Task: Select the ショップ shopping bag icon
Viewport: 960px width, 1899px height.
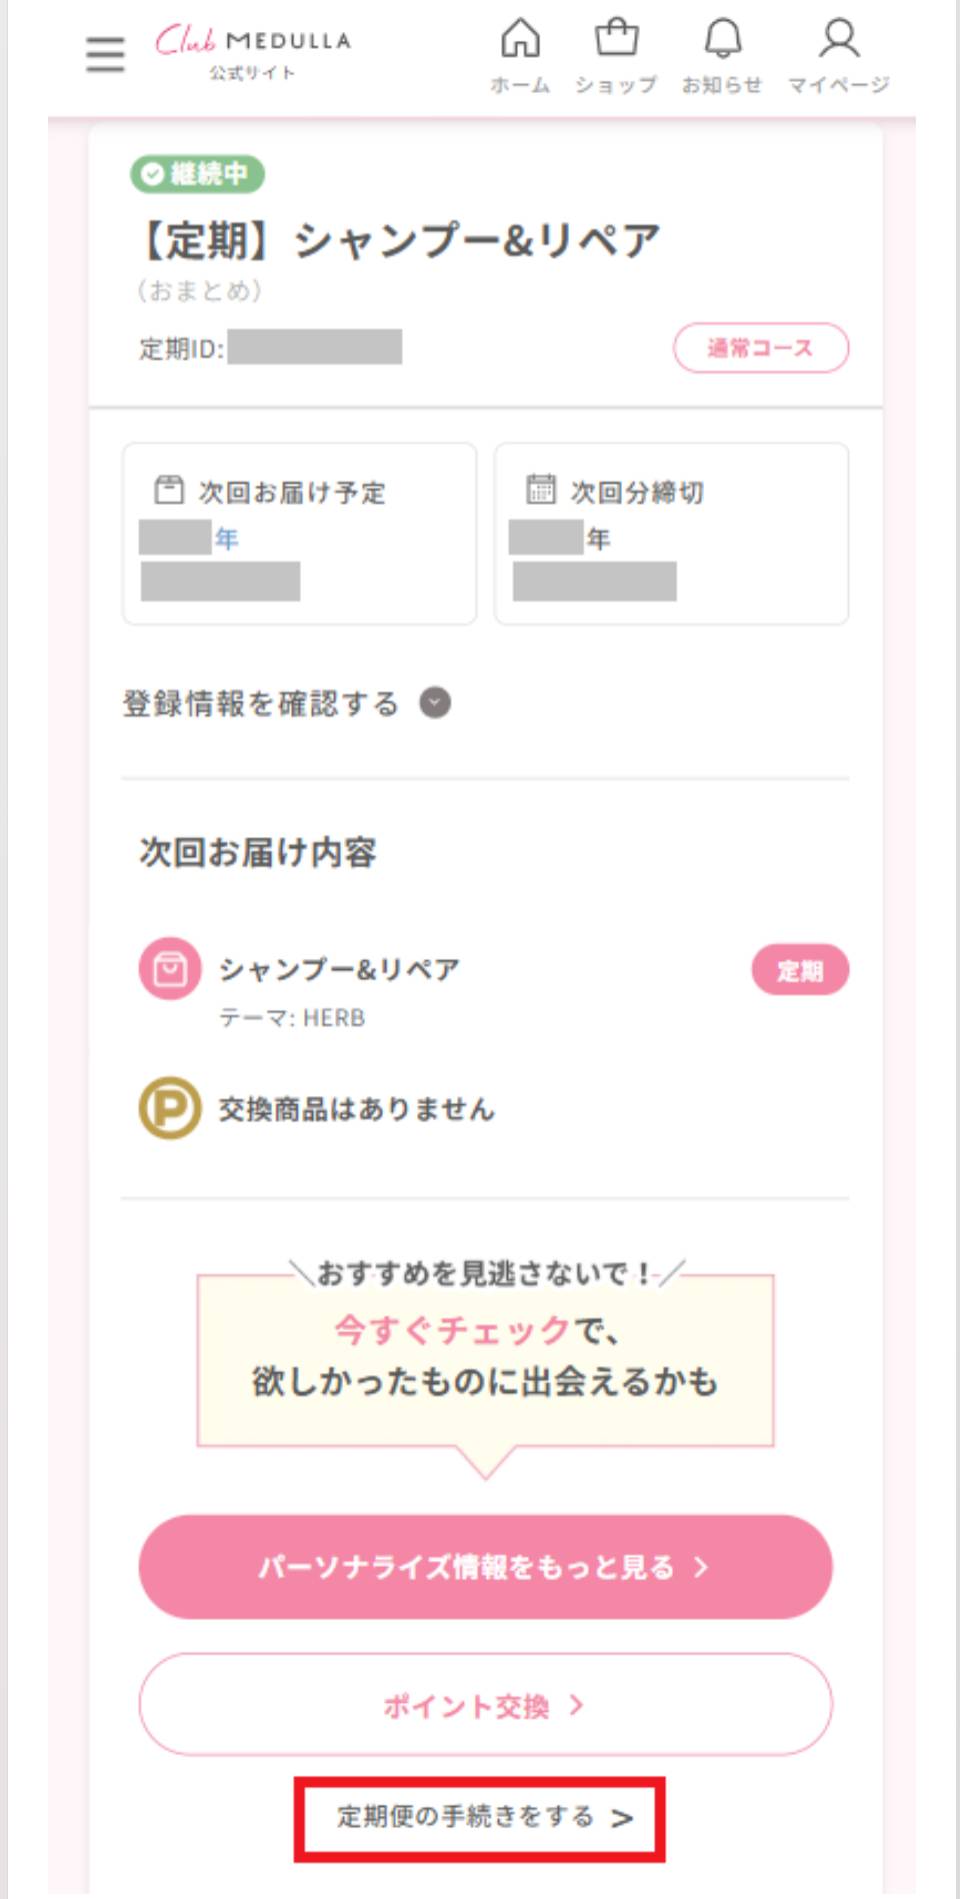Action: (x=618, y=40)
